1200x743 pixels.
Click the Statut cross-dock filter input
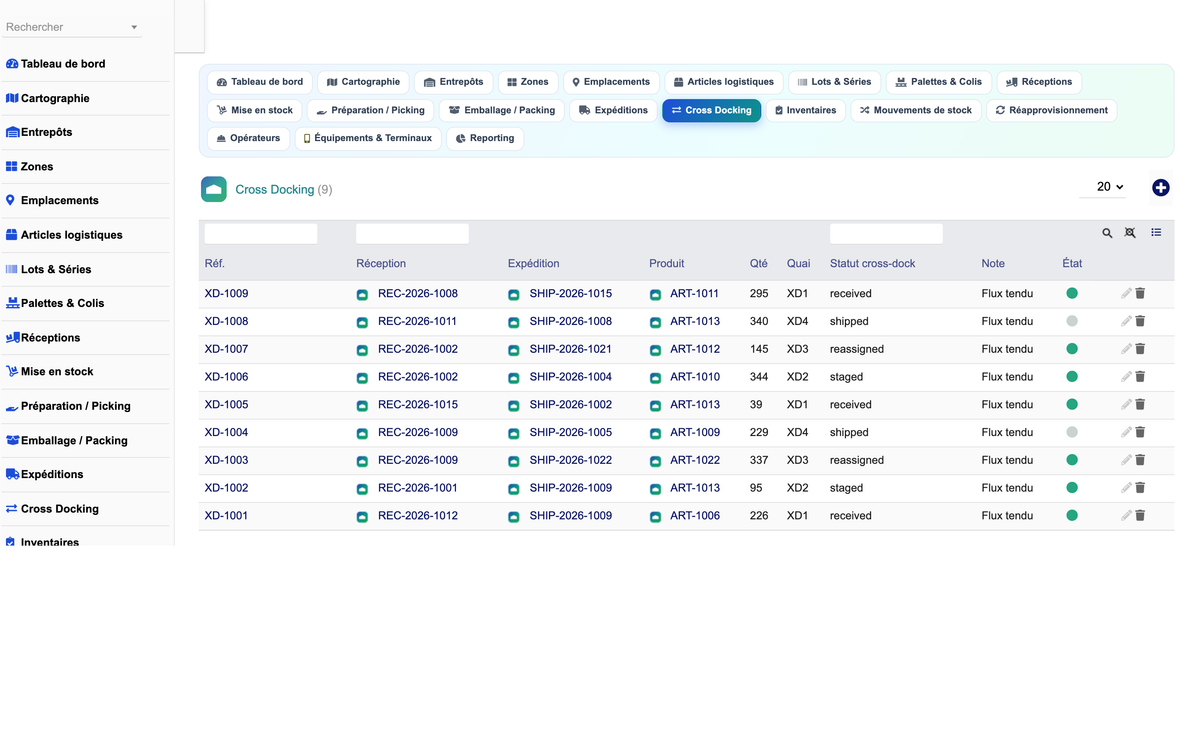pos(886,234)
